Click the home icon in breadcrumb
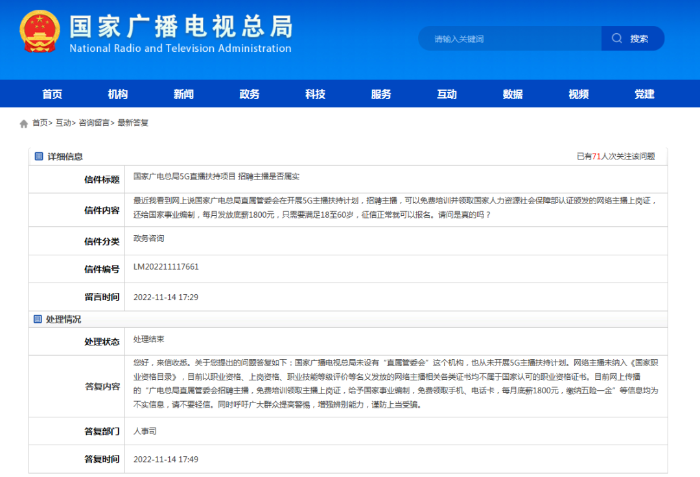700x477 pixels. pos(24,124)
